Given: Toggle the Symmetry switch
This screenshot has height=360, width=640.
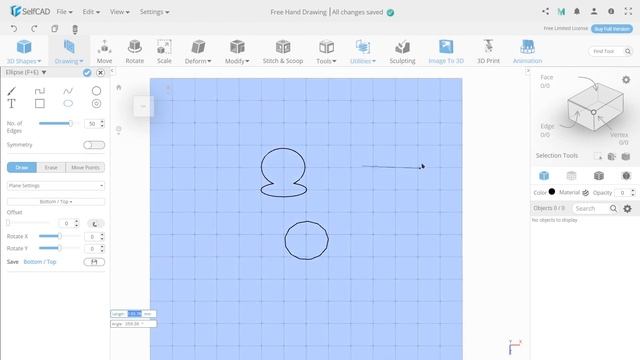Looking at the screenshot, I should (94, 145).
